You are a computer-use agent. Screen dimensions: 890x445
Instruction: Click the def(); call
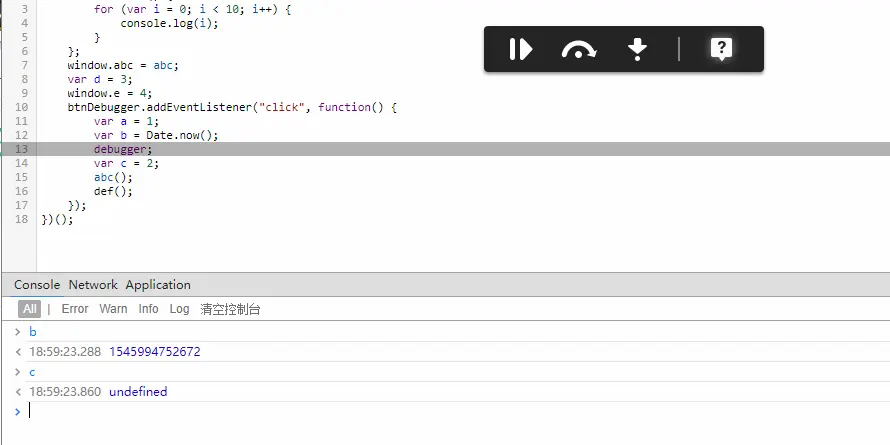coord(113,191)
